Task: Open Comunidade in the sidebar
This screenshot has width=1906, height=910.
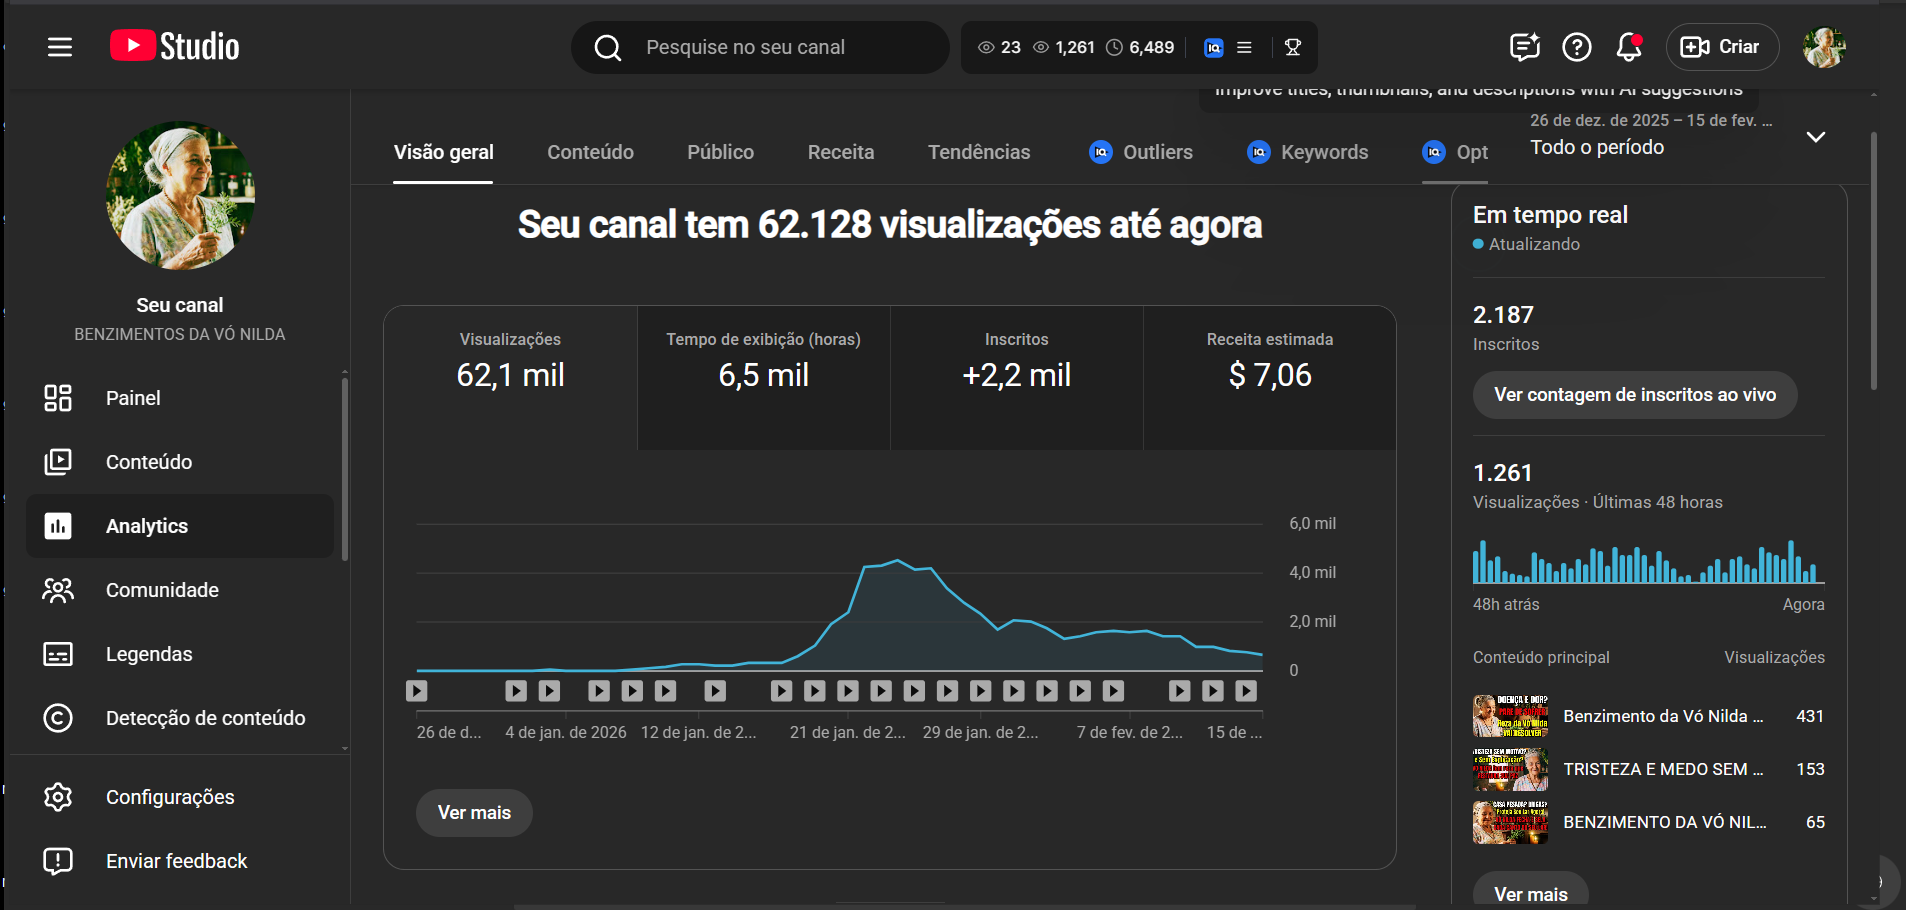Action: 180,590
